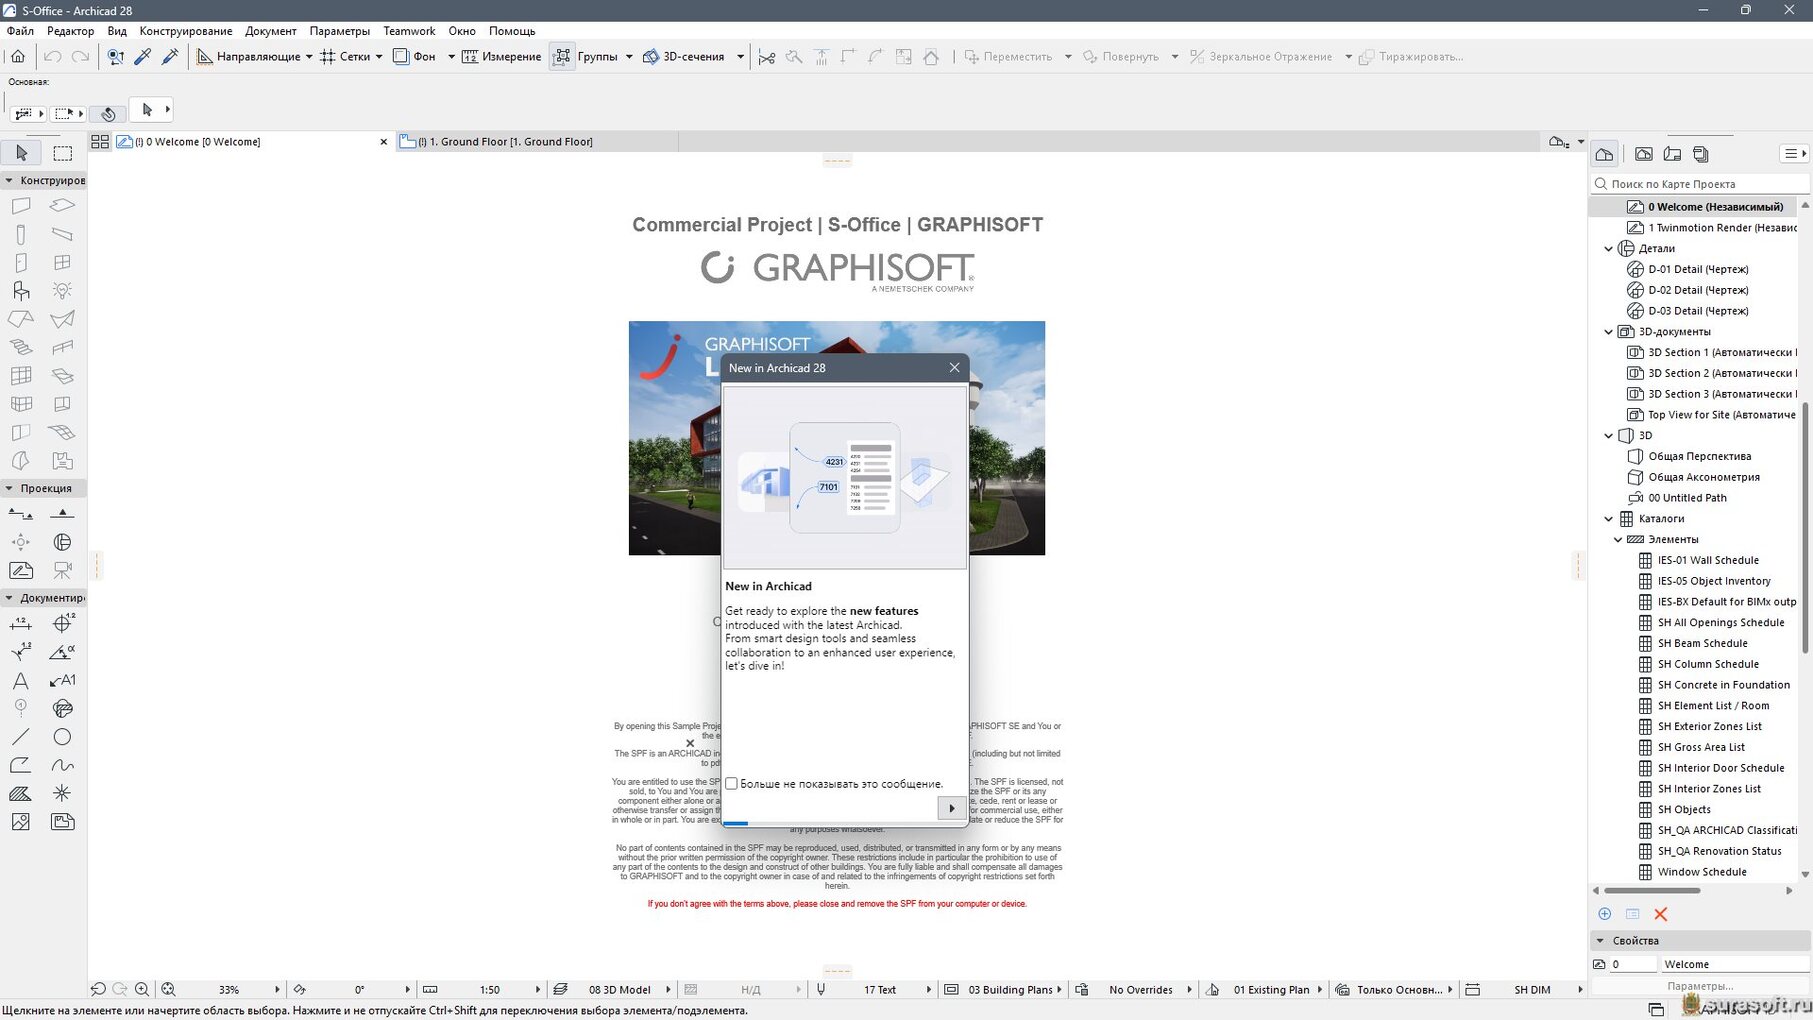Image resolution: width=1813 pixels, height=1020 pixels.
Task: Pick the Roof tool
Action: (21, 319)
